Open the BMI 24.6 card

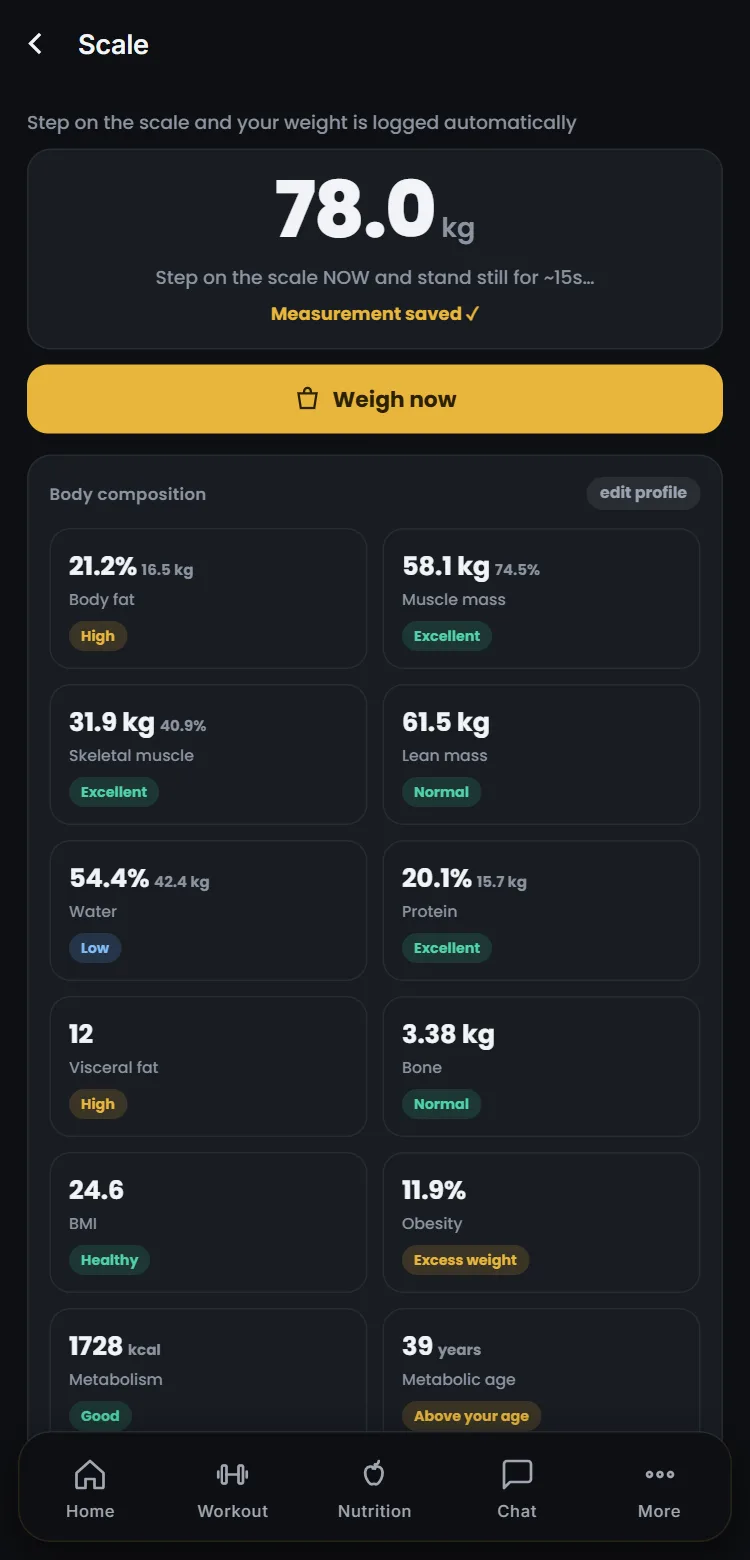pyautogui.click(x=208, y=1222)
